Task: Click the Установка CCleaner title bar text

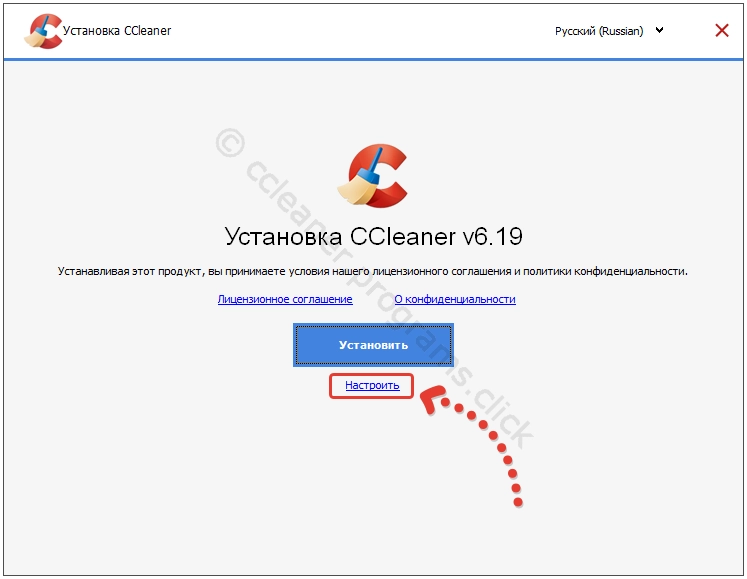Action: tap(117, 31)
